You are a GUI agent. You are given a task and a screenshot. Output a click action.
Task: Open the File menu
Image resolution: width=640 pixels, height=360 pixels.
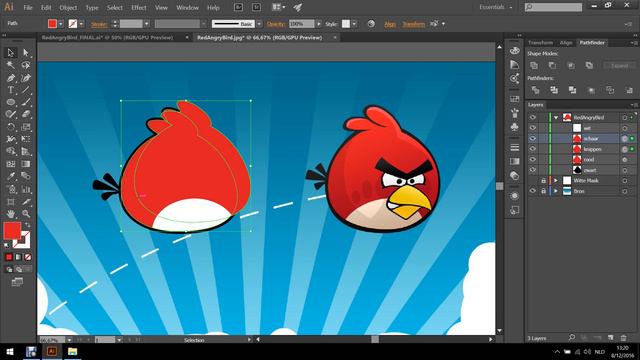(28, 7)
